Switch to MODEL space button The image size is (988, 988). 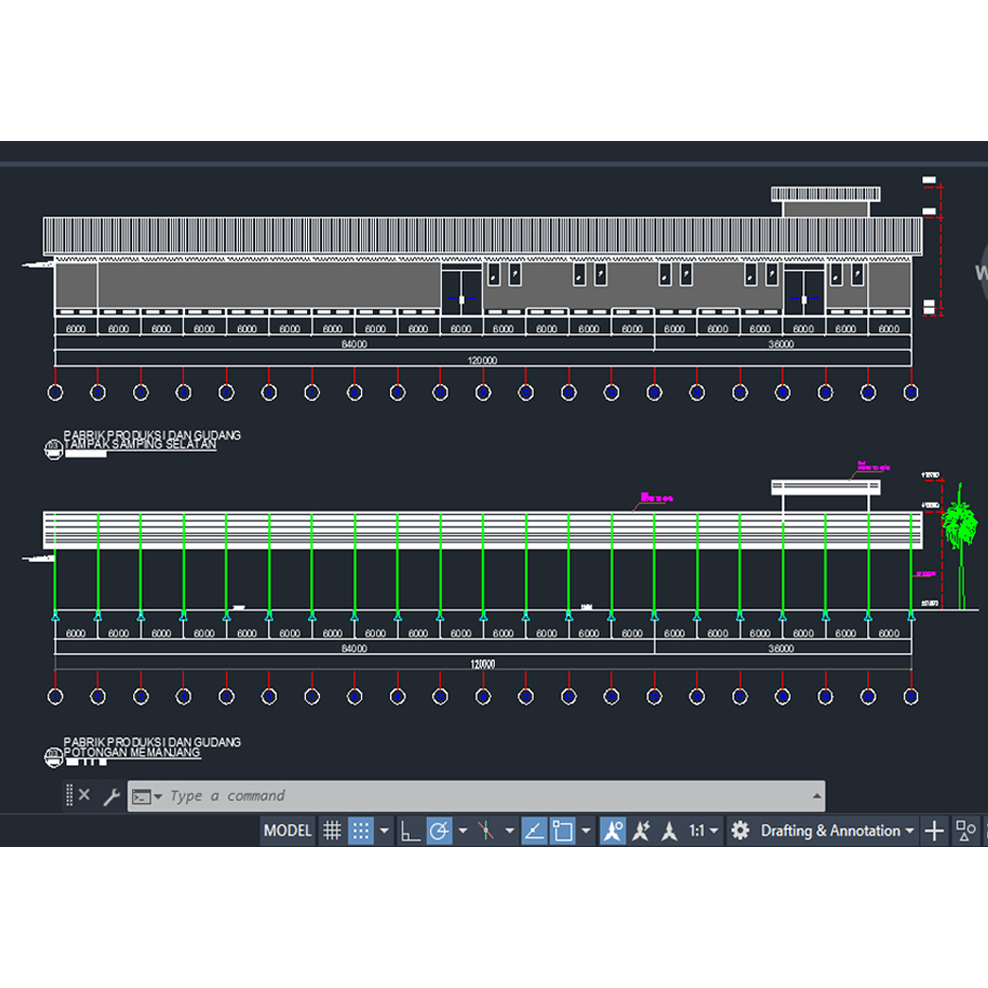(287, 830)
